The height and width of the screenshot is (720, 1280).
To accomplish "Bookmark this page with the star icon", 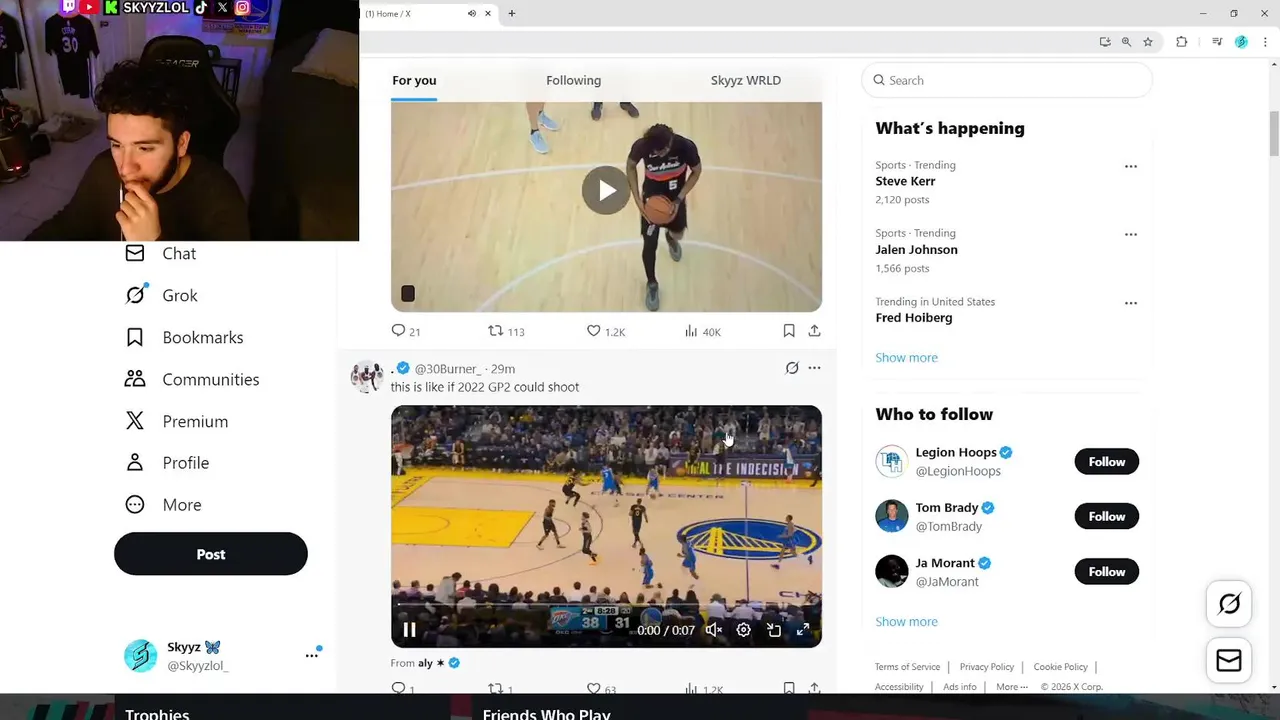I will pyautogui.click(x=1148, y=42).
